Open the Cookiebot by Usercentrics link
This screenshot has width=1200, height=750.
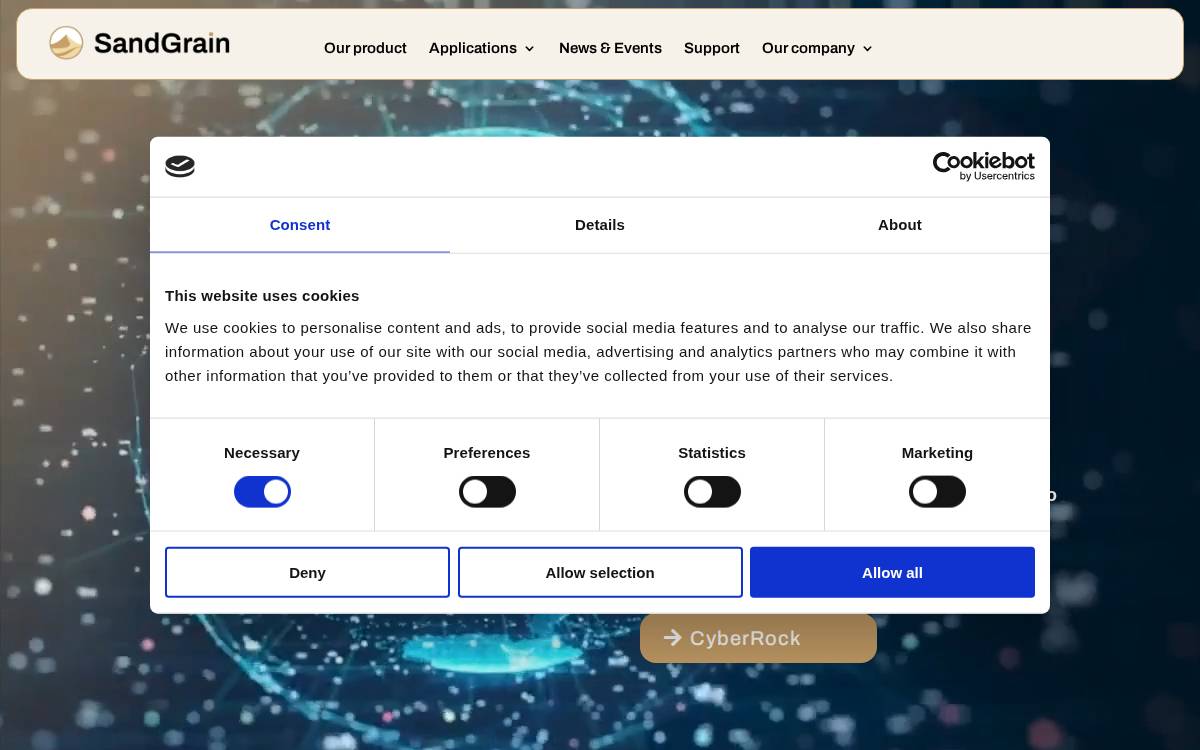point(983,166)
